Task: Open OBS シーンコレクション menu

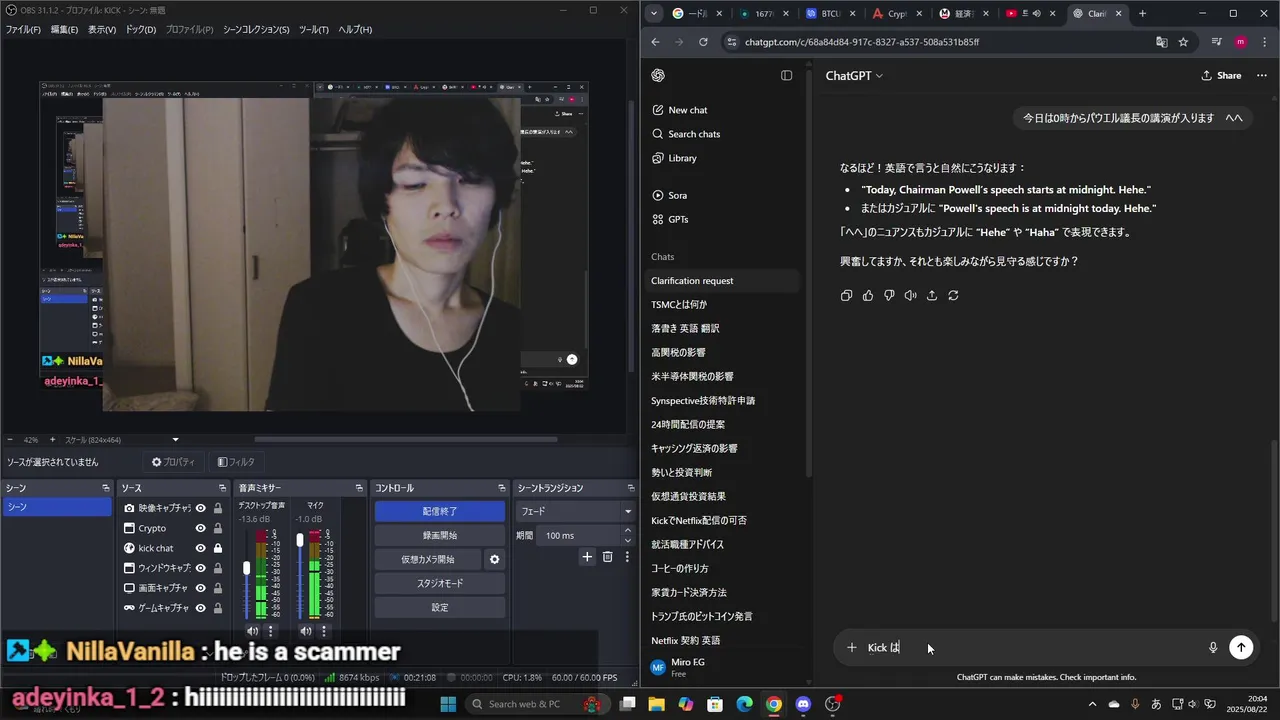Action: point(255,30)
